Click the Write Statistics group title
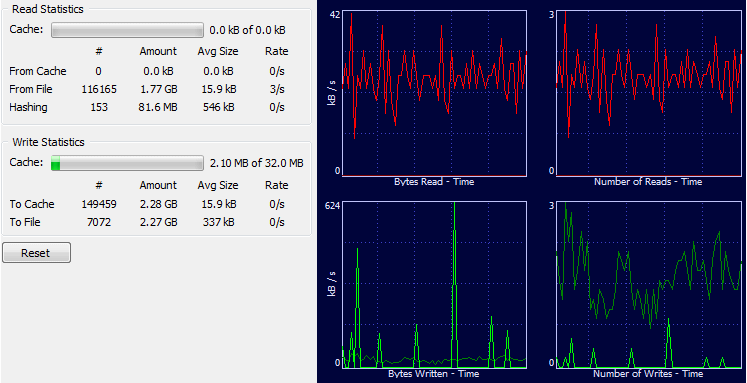The height and width of the screenshot is (383, 747). pos(48,142)
